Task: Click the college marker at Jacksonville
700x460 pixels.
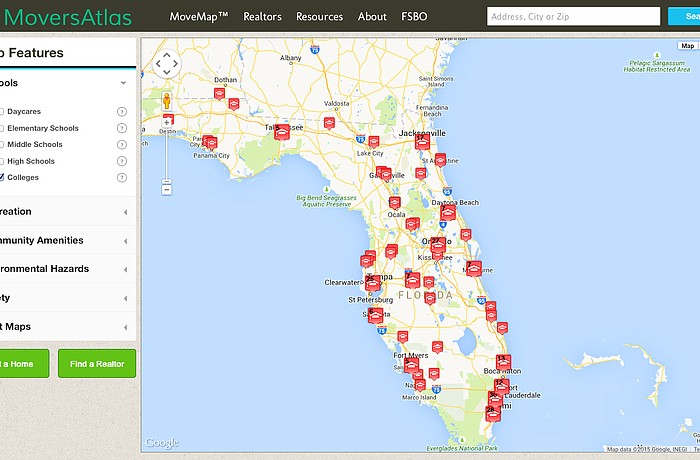Action: (x=422, y=142)
